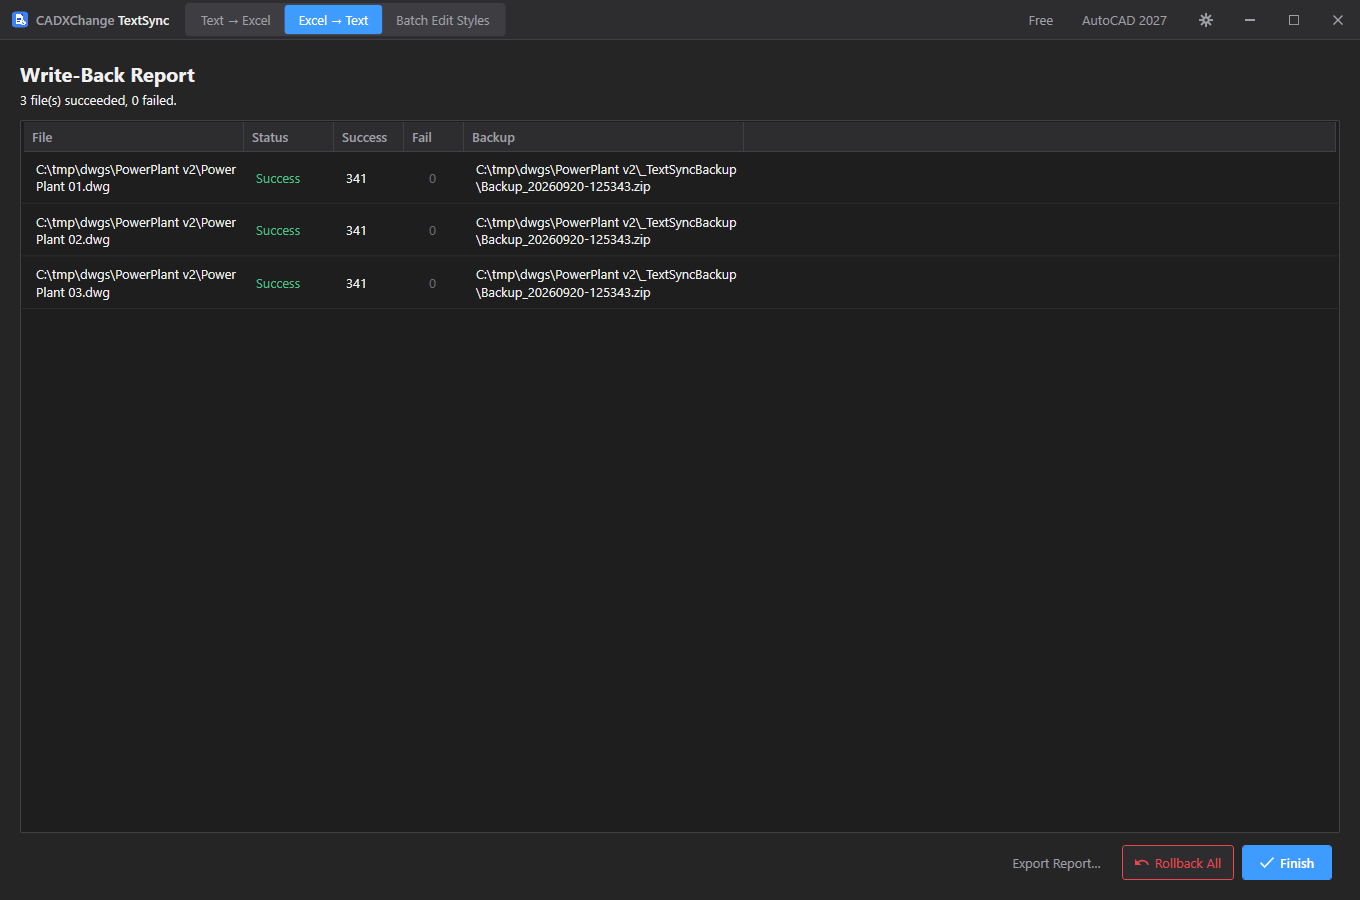This screenshot has width=1360, height=900.
Task: Click the backup zip path for Power Plant 01
Action: tap(606, 178)
